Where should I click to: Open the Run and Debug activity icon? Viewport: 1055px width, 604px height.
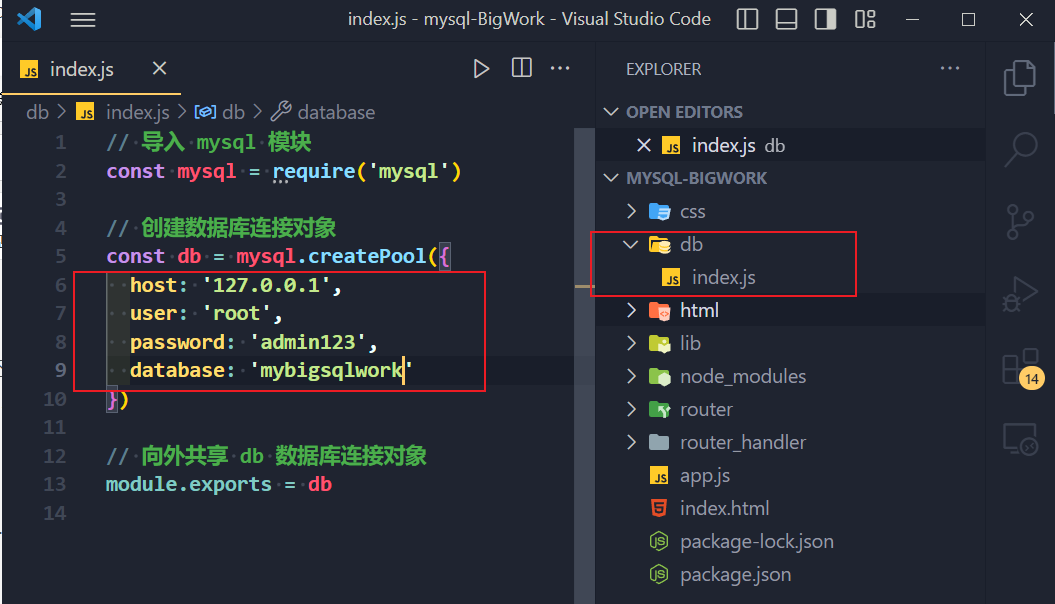(x=1020, y=294)
